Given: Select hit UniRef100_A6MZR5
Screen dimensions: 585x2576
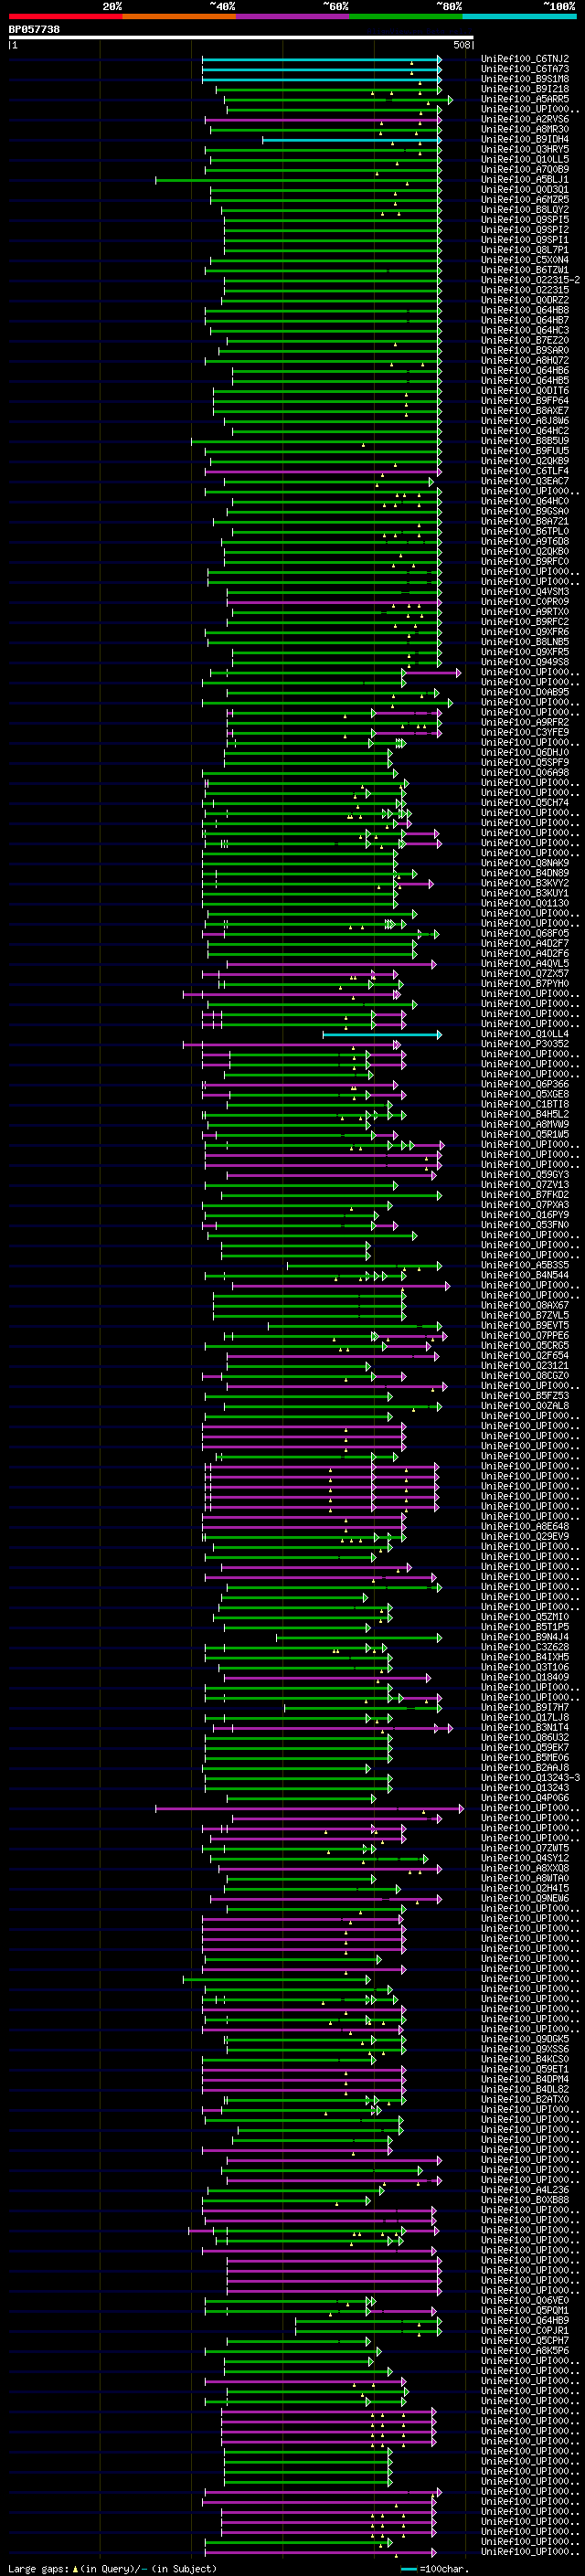Looking at the screenshot, I should click(525, 200).
